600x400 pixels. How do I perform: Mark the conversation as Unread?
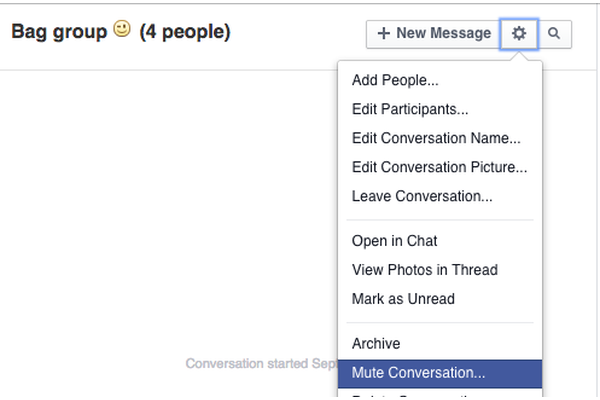coord(403,299)
